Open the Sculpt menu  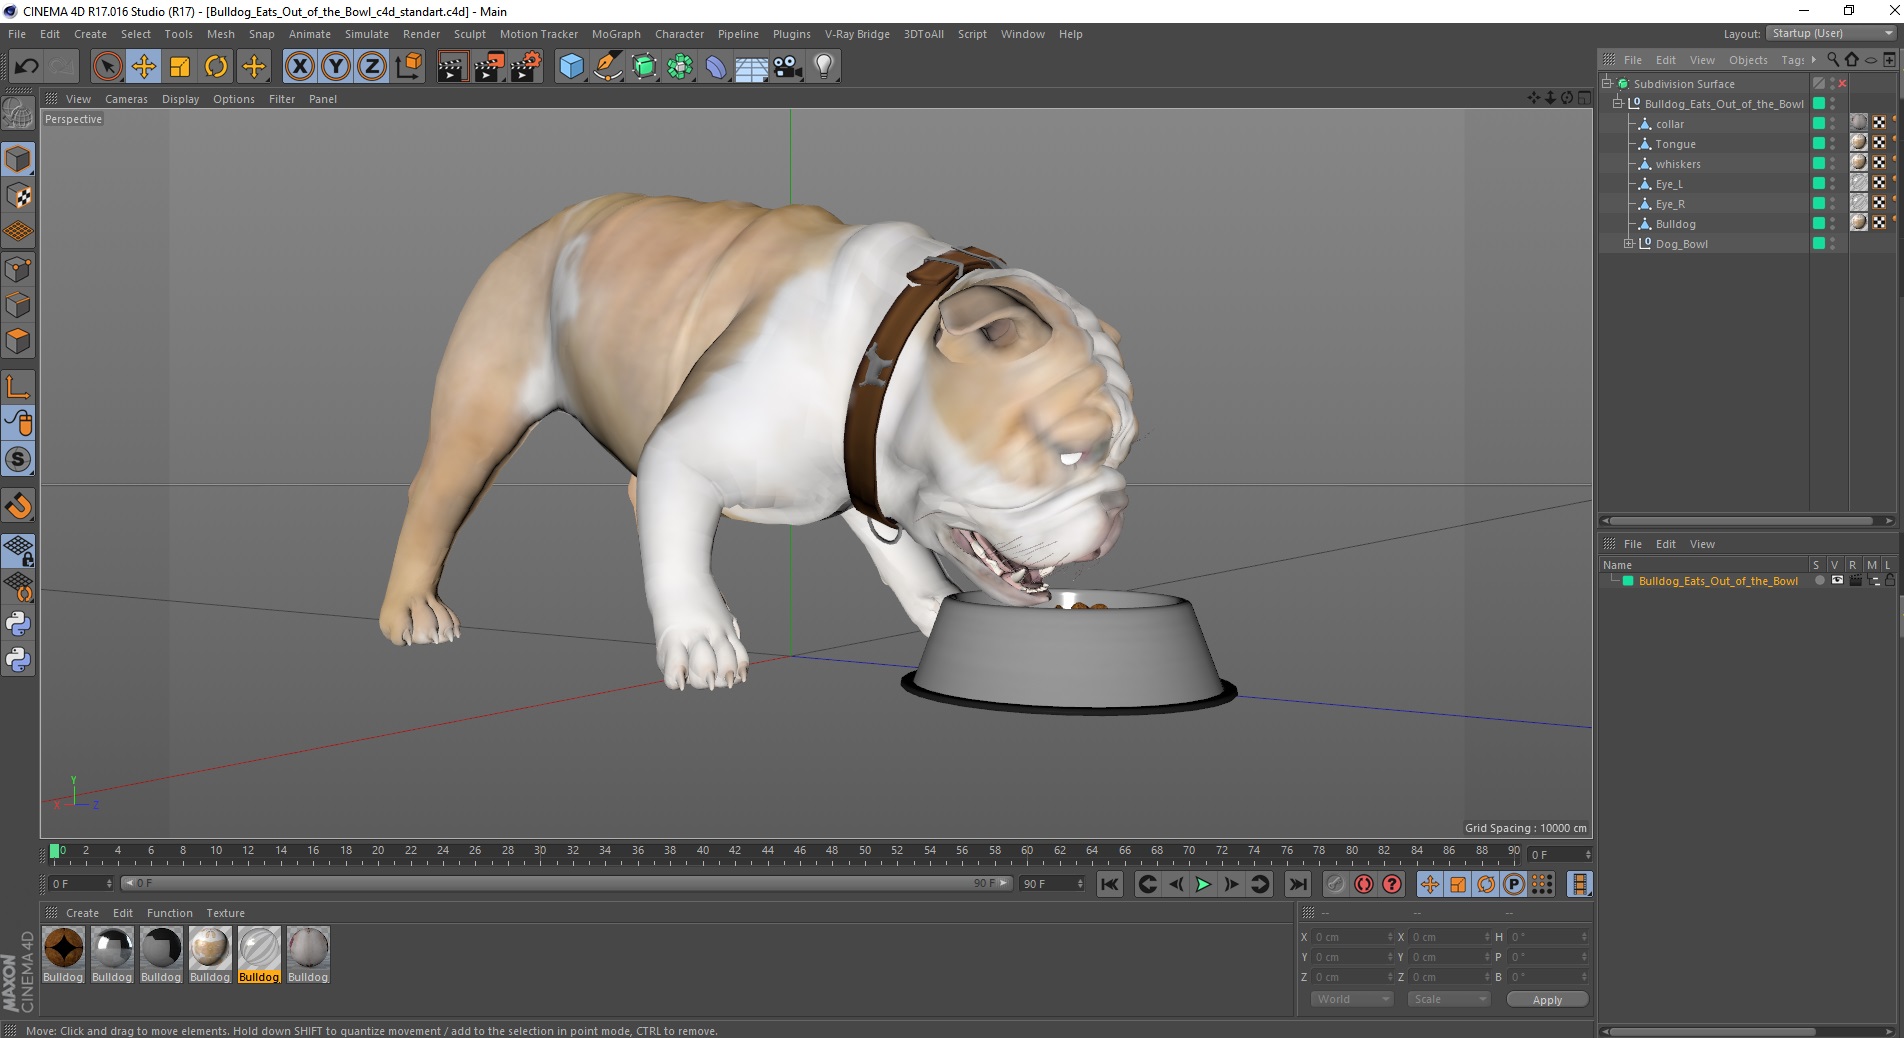pyautogui.click(x=469, y=34)
